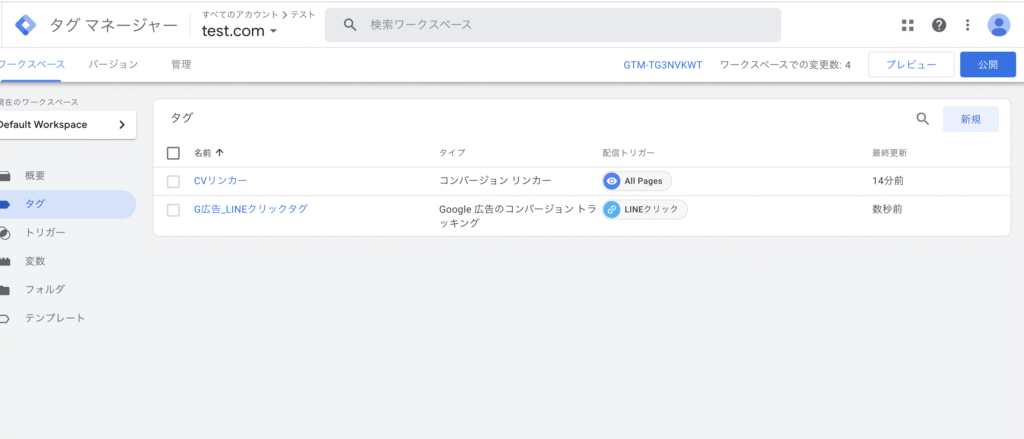1024x439 pixels.
Task: Click the search icon in タグ panel
Action: click(x=923, y=119)
